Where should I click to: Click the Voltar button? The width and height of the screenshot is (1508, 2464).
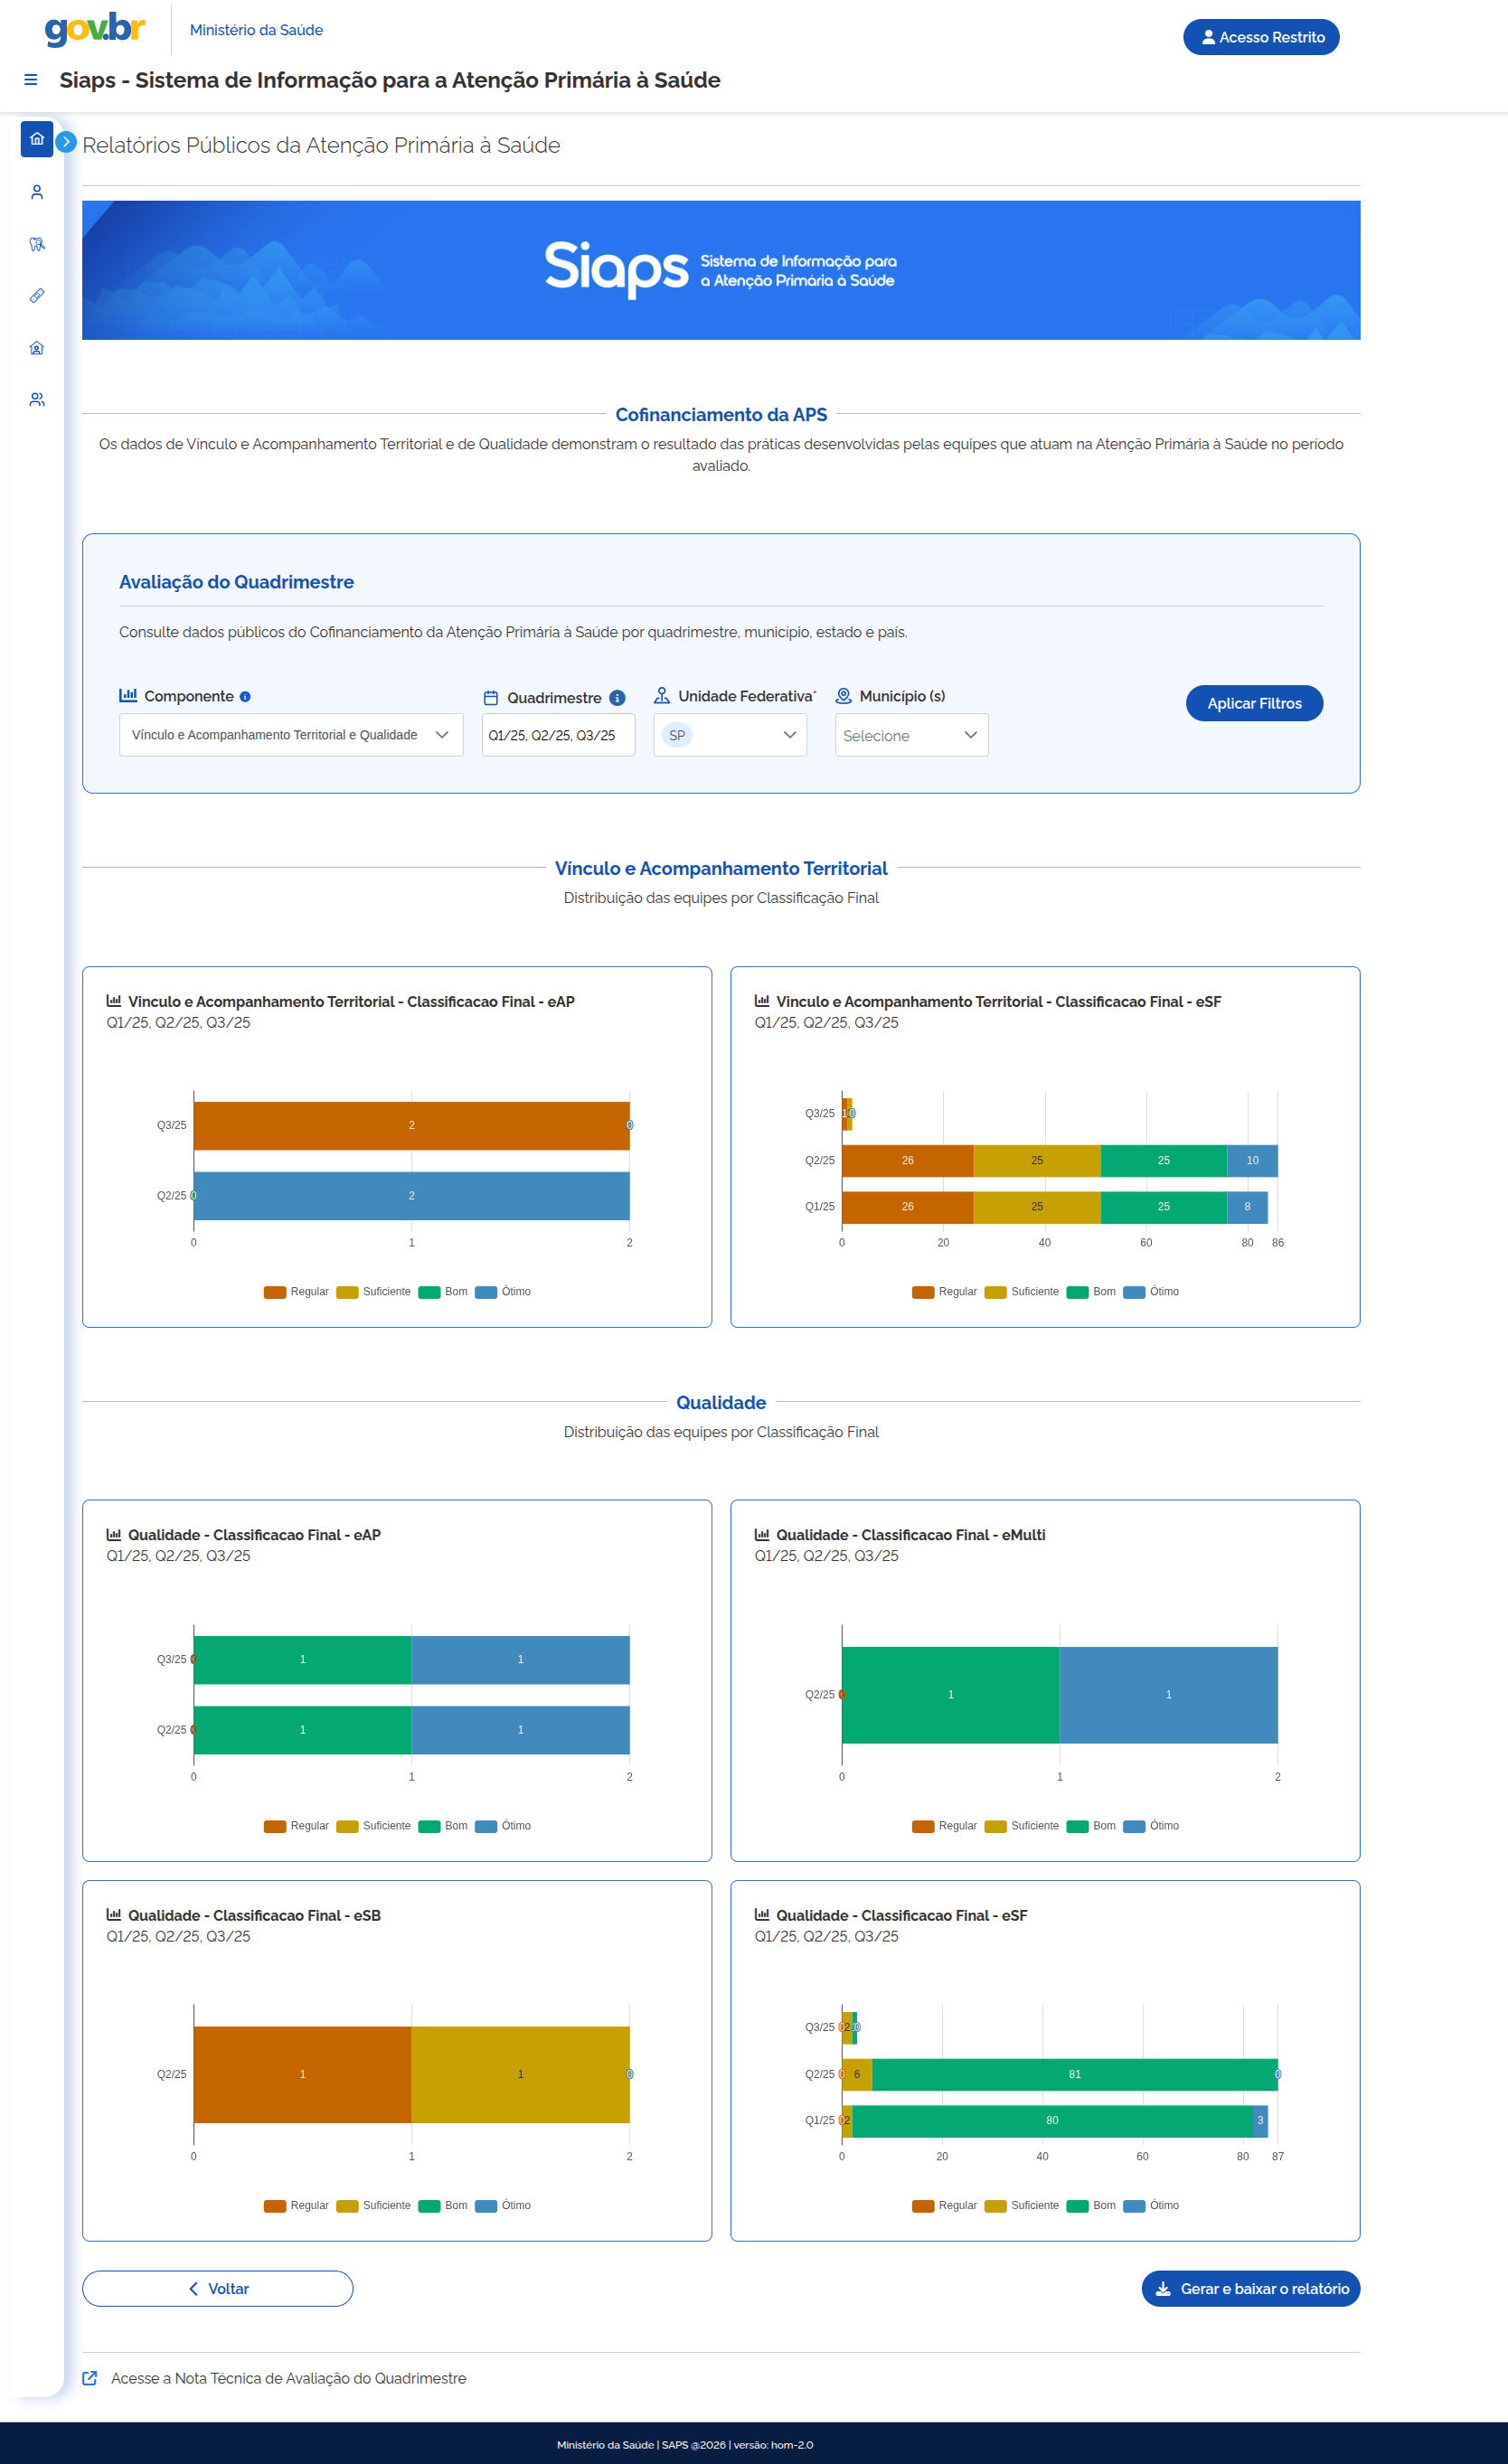[x=217, y=2289]
